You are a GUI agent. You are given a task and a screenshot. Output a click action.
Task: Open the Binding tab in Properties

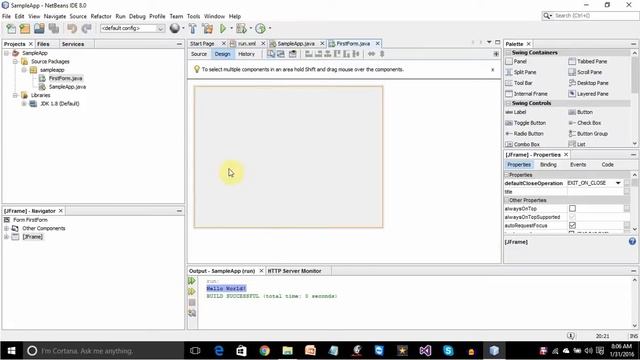[x=548, y=164]
